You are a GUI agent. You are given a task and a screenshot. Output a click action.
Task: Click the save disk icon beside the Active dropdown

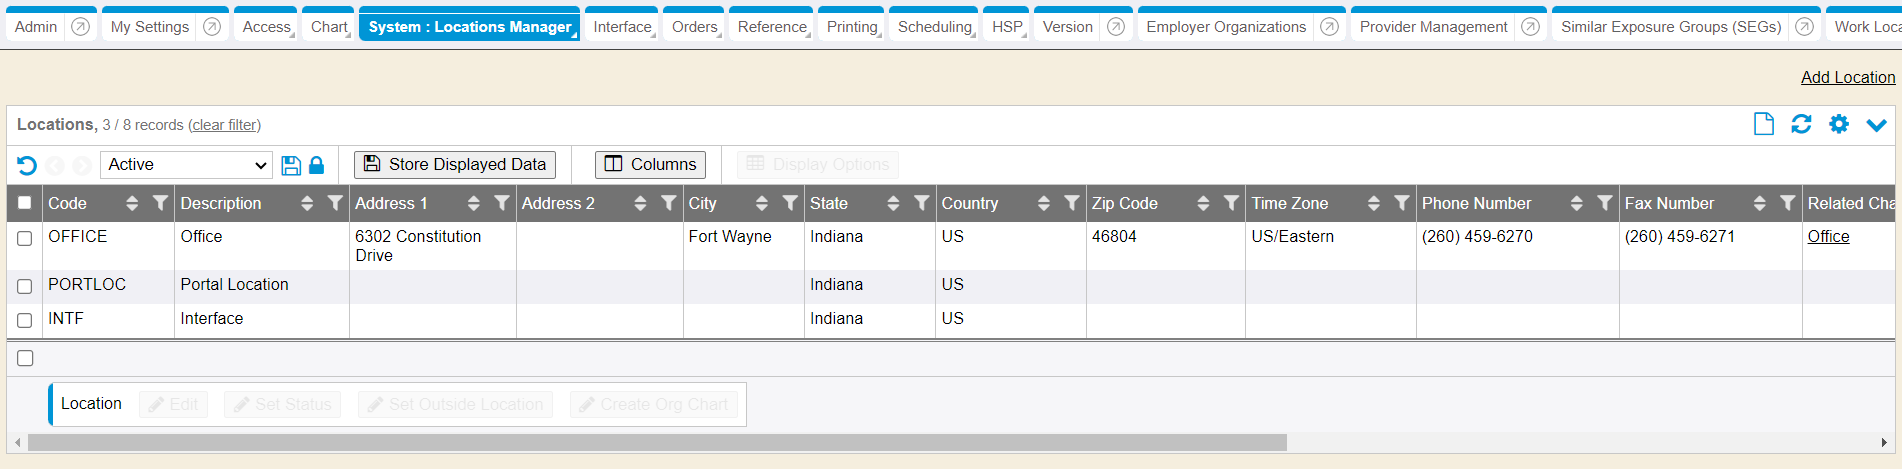(x=291, y=165)
